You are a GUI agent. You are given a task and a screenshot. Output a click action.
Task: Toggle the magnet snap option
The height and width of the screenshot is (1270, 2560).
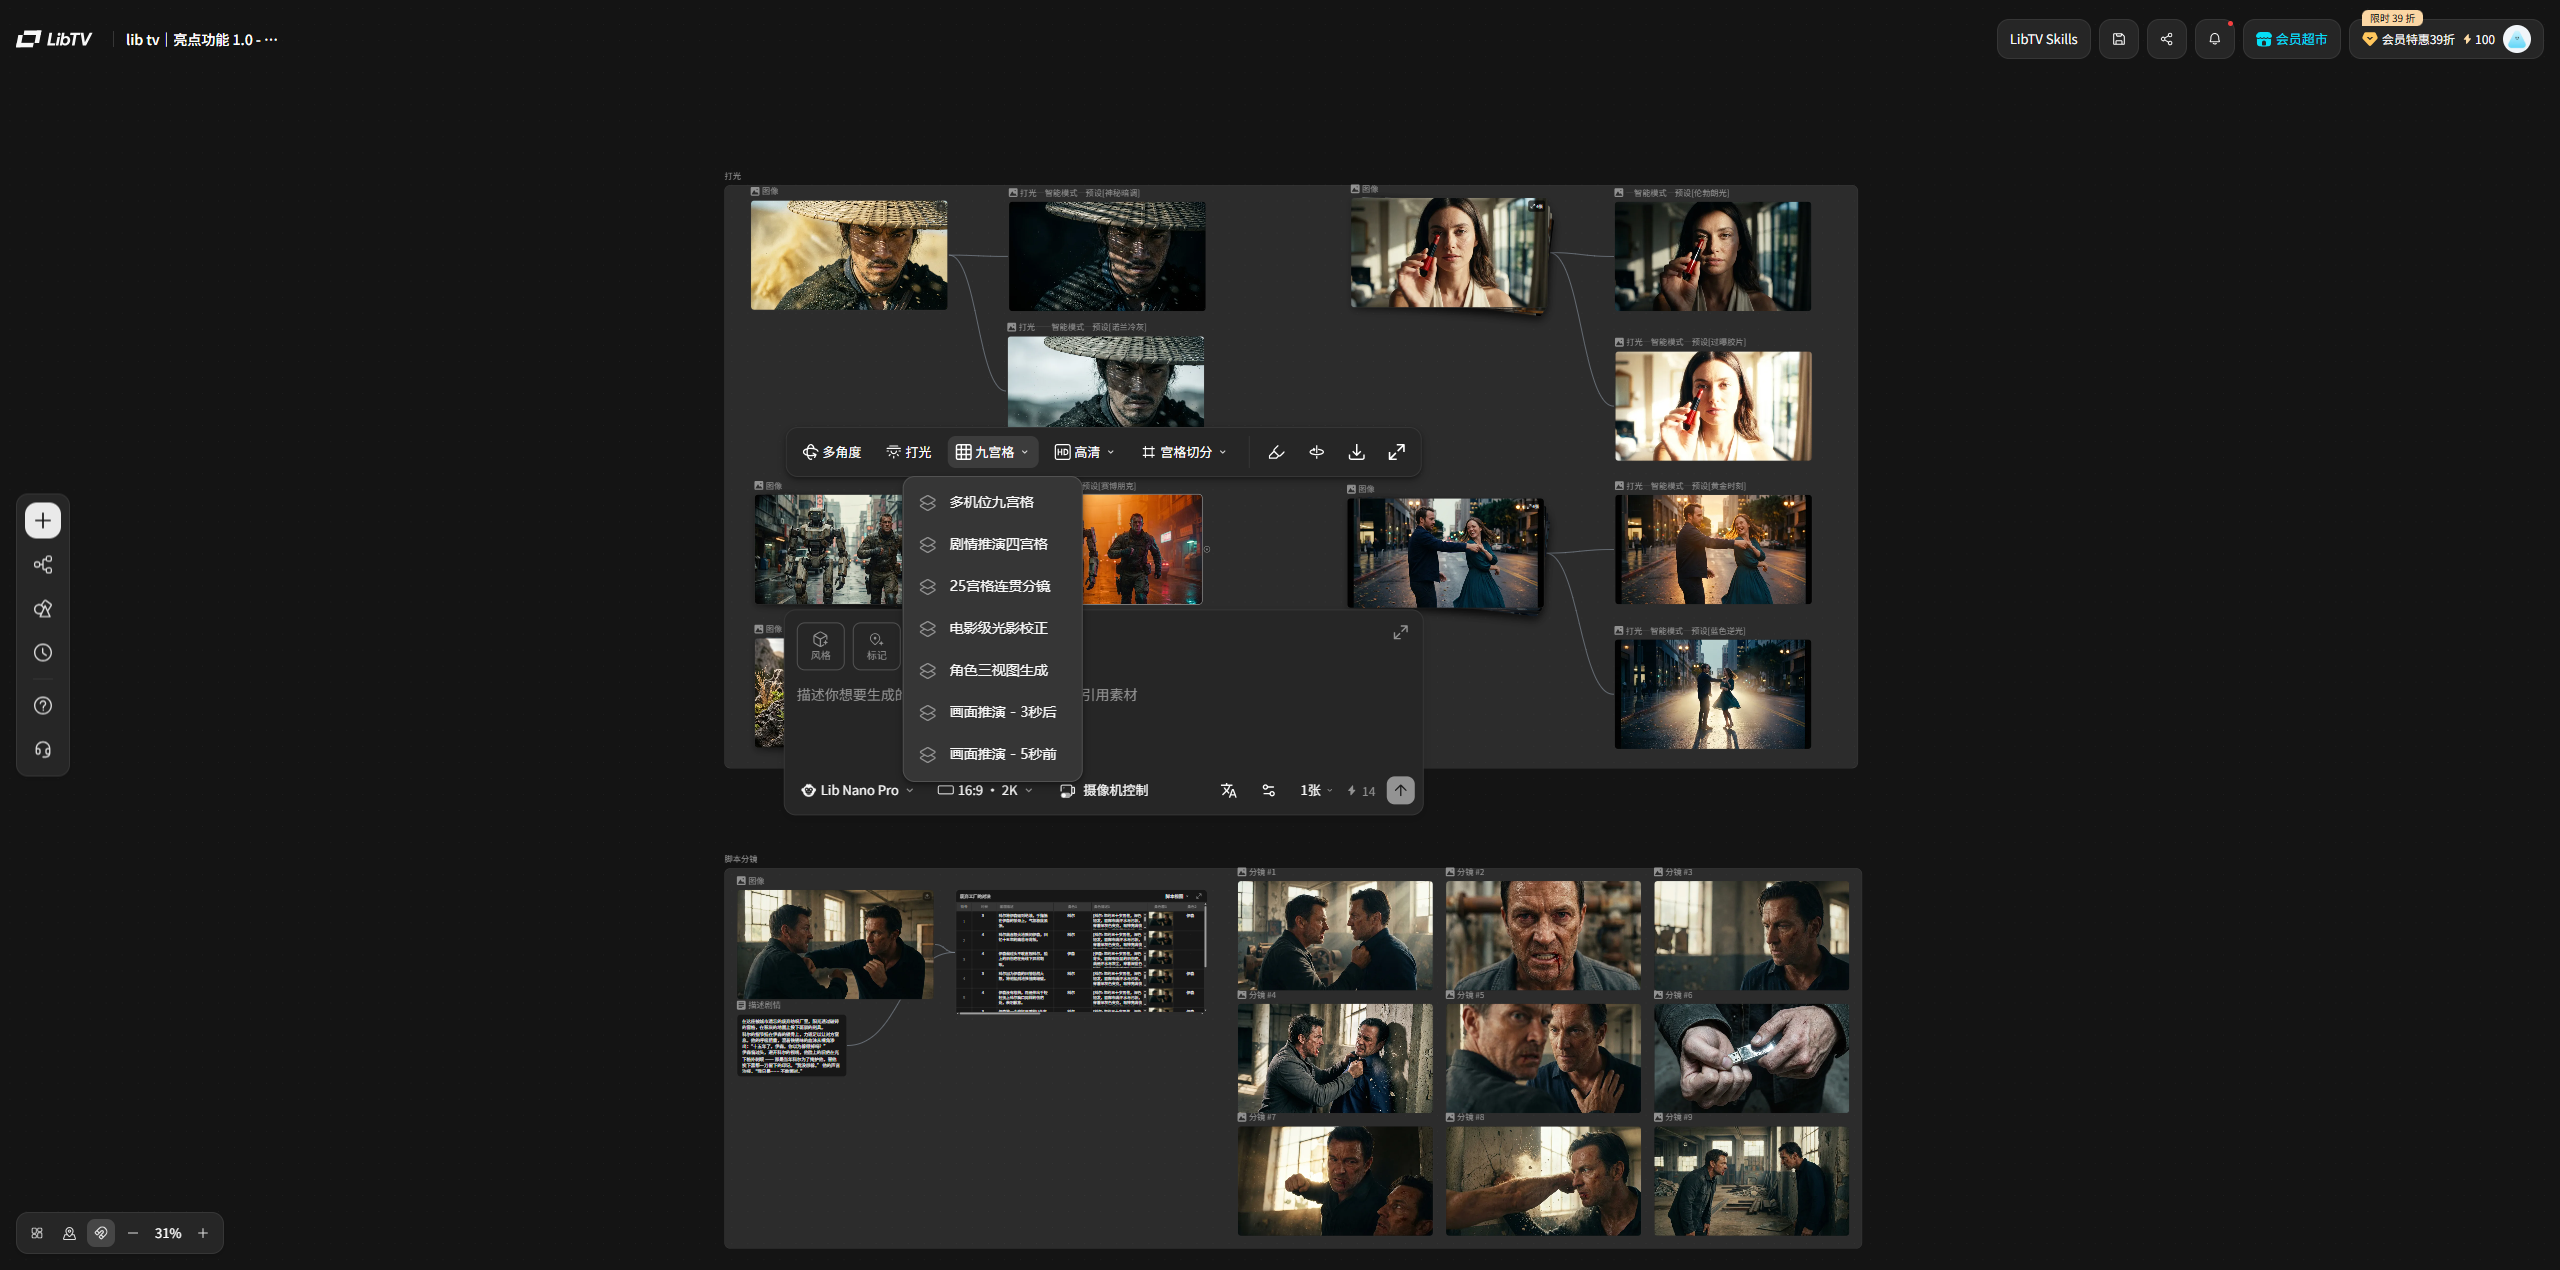(x=101, y=1233)
